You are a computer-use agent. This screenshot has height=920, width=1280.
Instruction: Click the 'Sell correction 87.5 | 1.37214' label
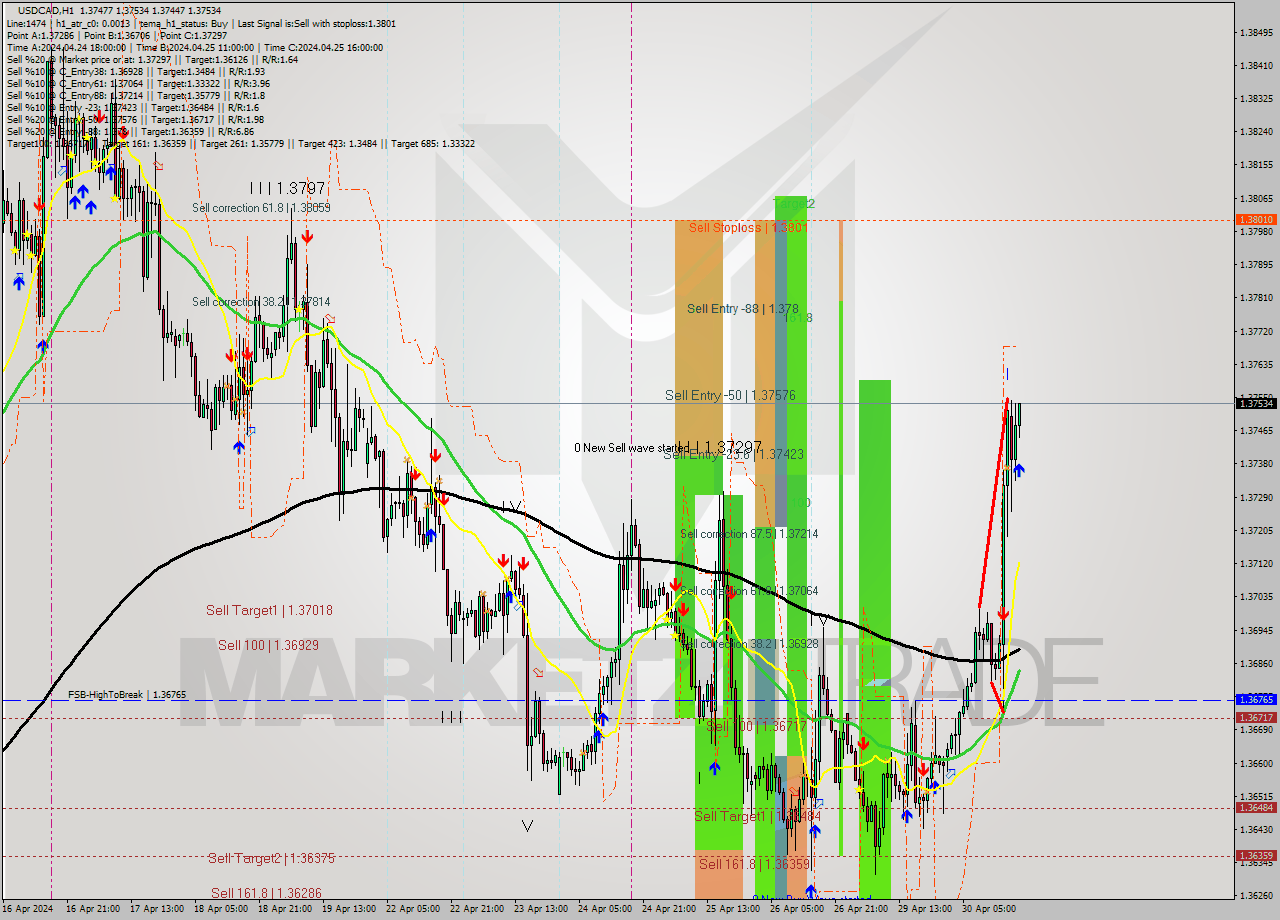tap(749, 534)
